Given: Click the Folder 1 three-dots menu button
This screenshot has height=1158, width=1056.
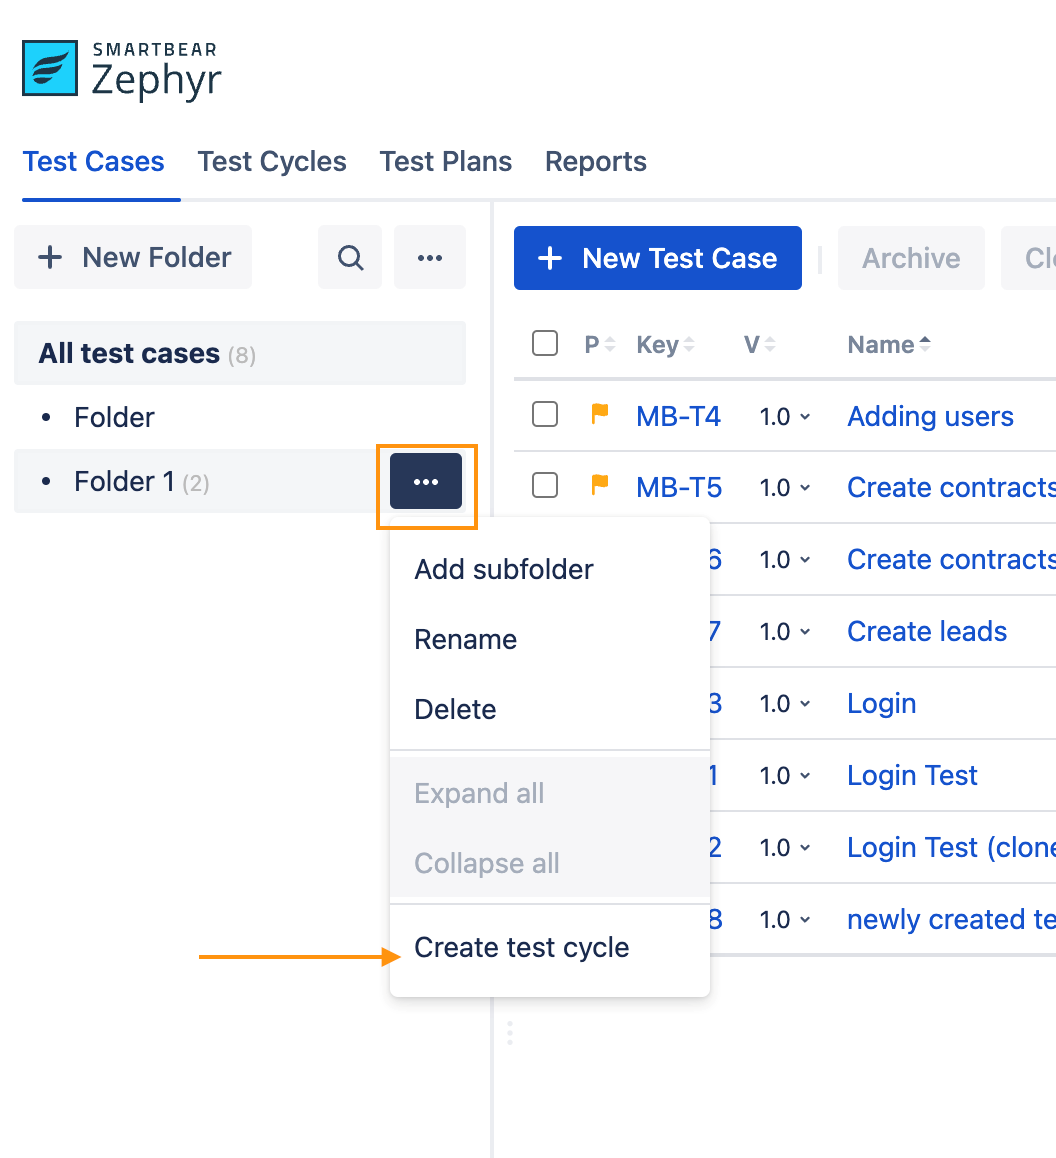Looking at the screenshot, I should click(x=426, y=482).
